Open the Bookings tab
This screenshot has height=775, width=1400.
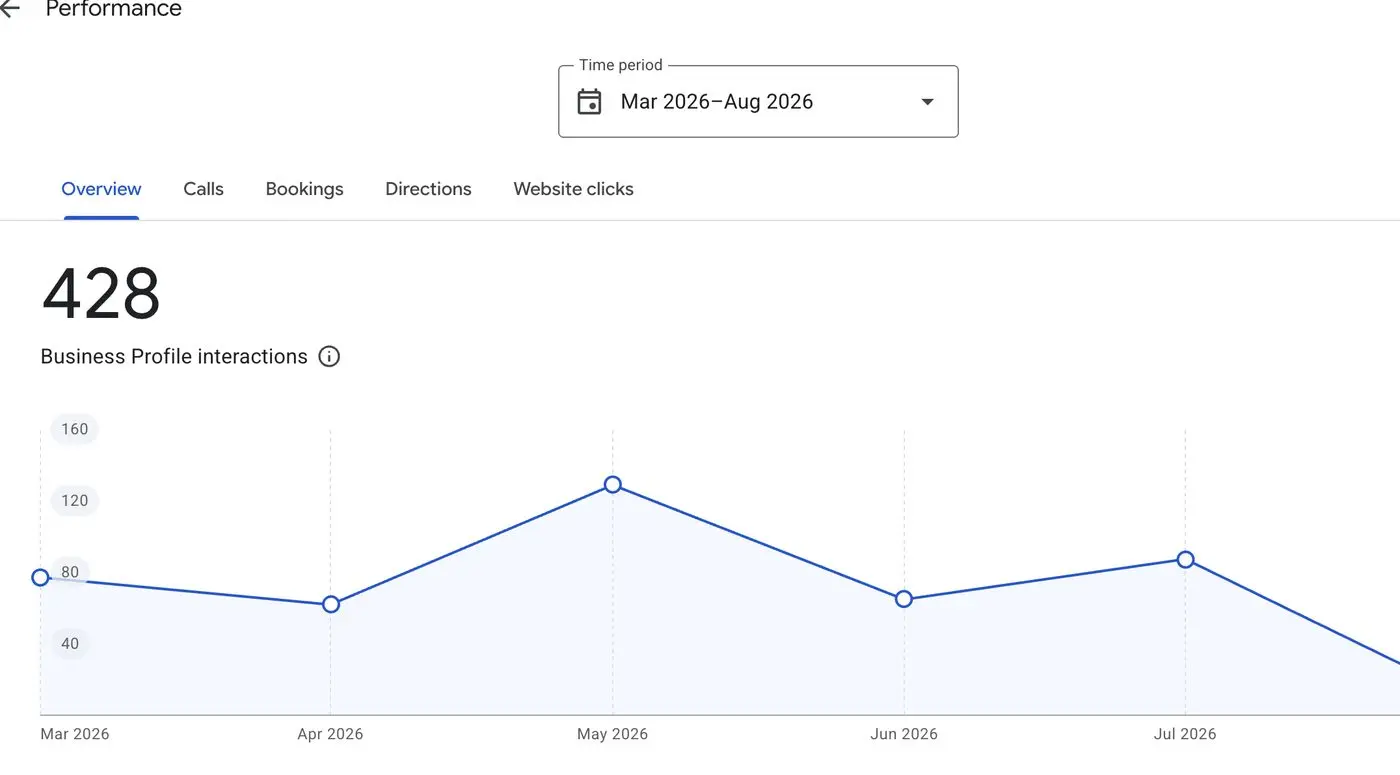(x=305, y=189)
